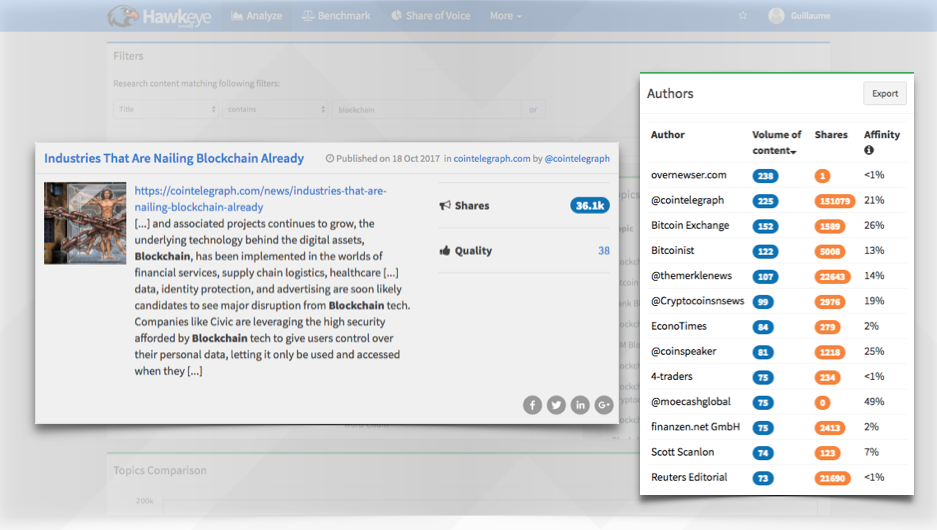Select author Reuters Editorial
937x530 pixels.
(689, 477)
